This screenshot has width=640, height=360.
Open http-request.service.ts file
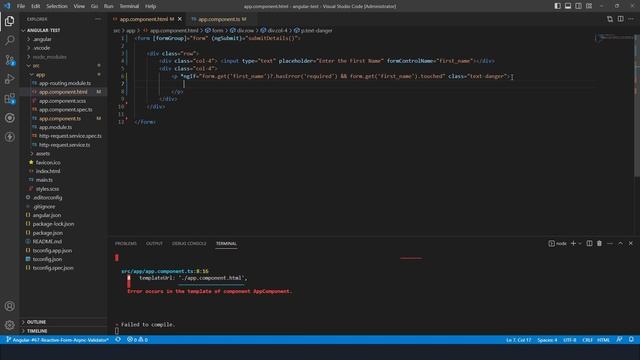click(x=63, y=144)
